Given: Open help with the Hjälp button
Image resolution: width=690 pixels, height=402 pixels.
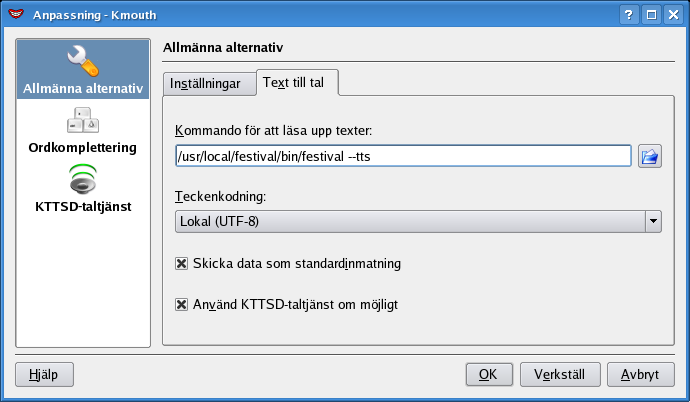Looking at the screenshot, I should point(44,375).
